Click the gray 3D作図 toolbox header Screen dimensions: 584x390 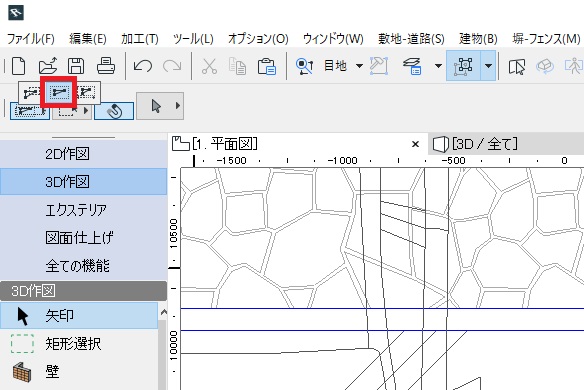pyautogui.click(x=83, y=291)
